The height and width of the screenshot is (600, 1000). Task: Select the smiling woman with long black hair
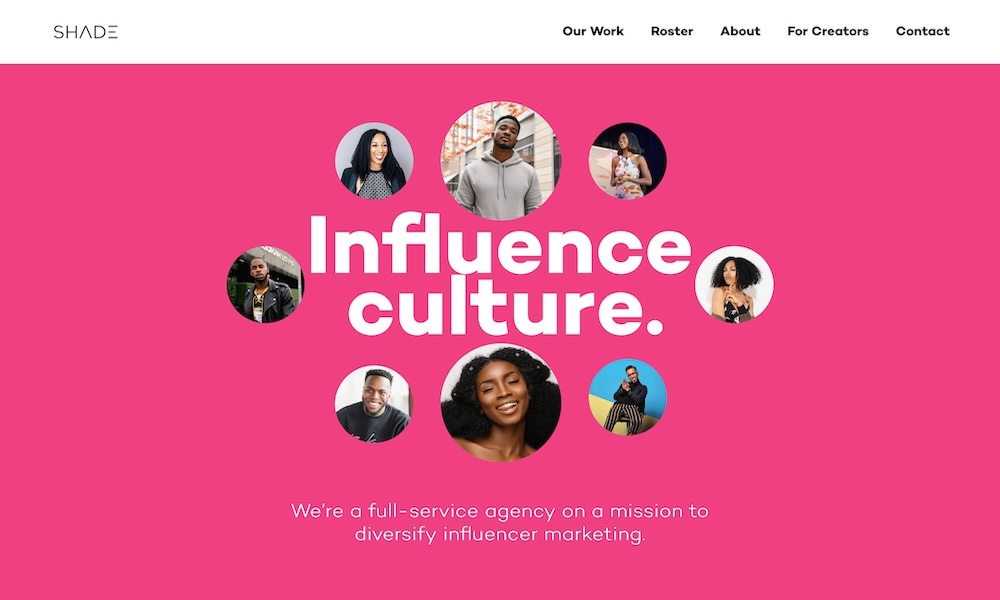coord(374,161)
